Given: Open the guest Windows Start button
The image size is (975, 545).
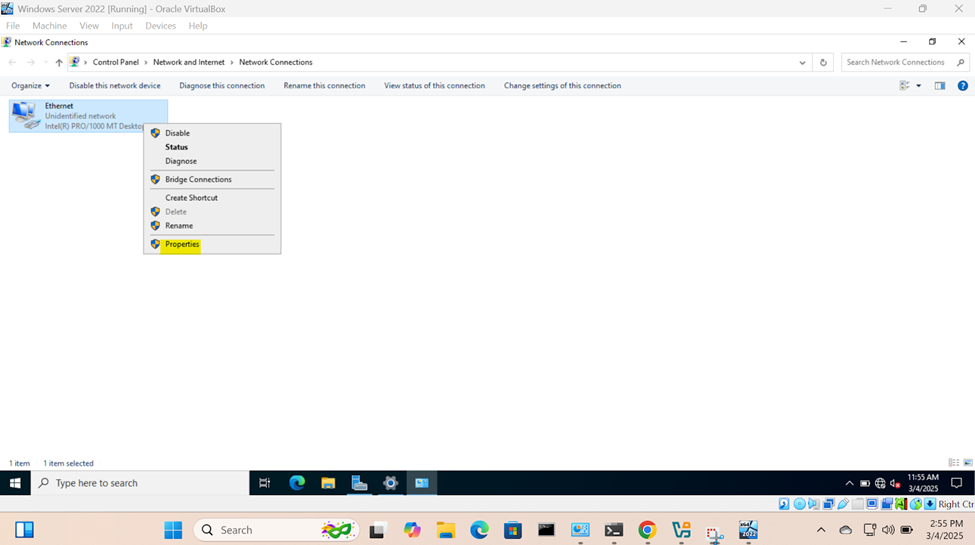Looking at the screenshot, I should pyautogui.click(x=15, y=483).
